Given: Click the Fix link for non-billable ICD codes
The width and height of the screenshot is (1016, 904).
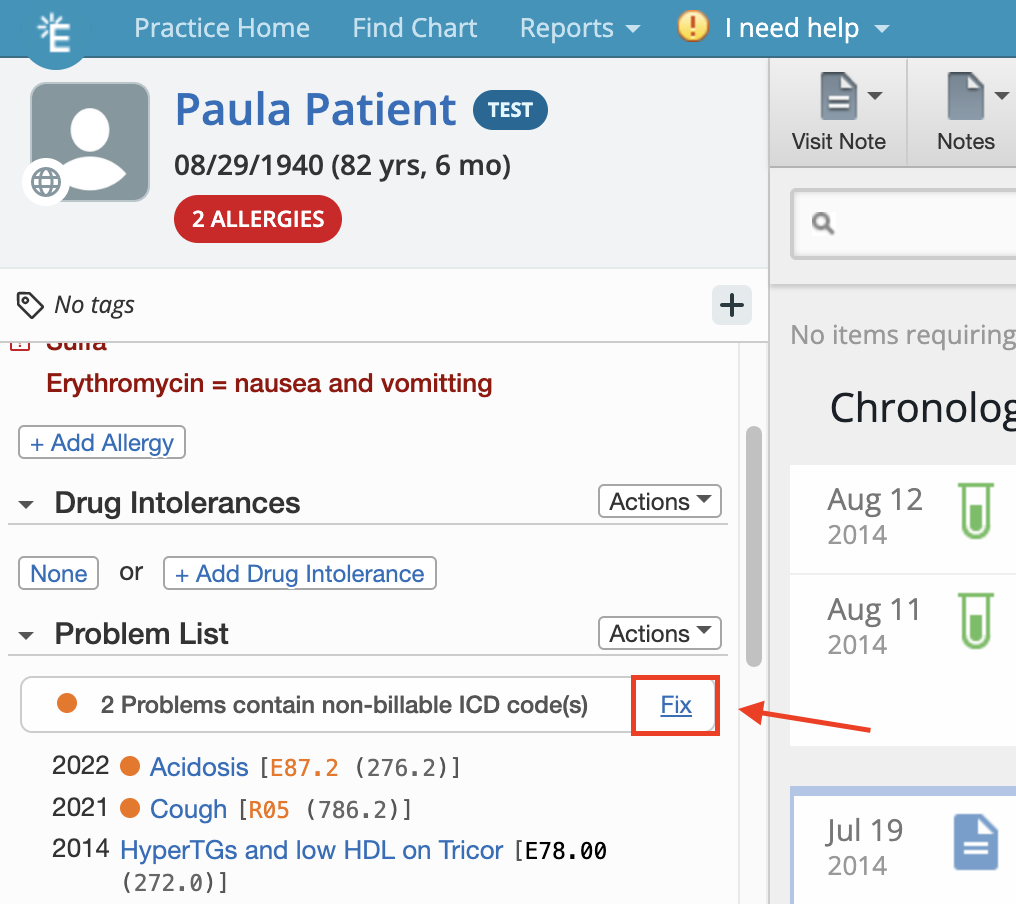Looking at the screenshot, I should (675, 705).
